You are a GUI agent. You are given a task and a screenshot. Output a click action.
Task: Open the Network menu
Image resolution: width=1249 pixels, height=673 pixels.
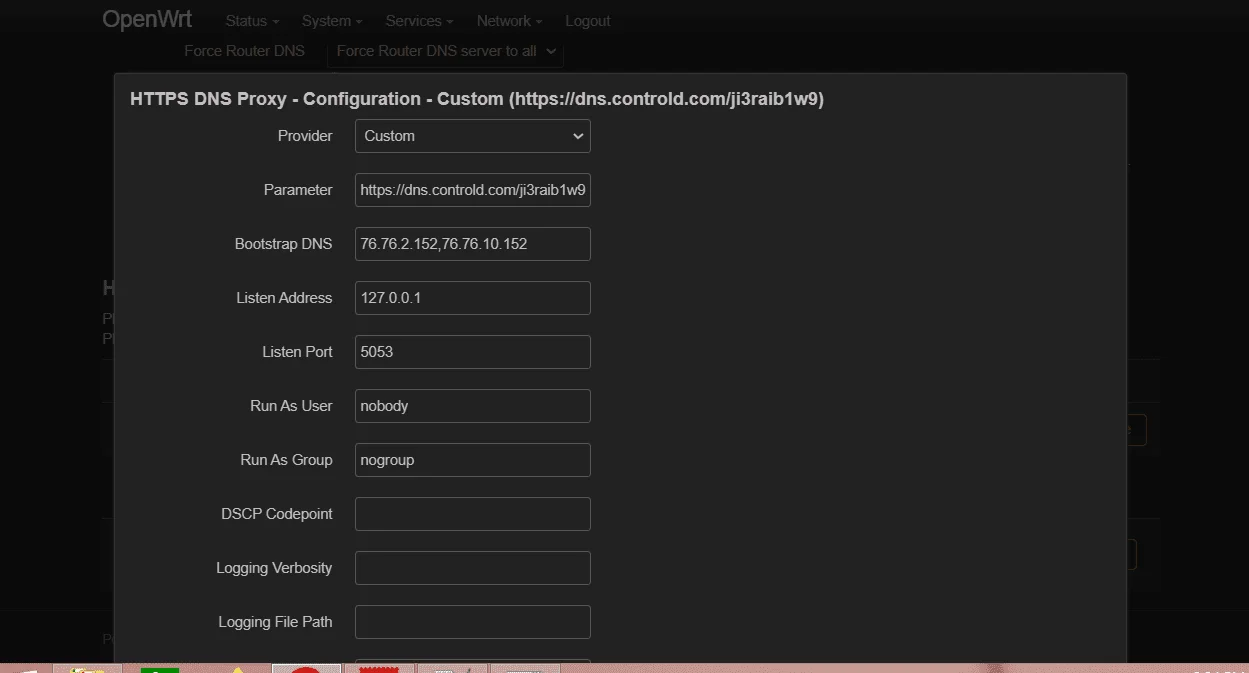tap(509, 21)
